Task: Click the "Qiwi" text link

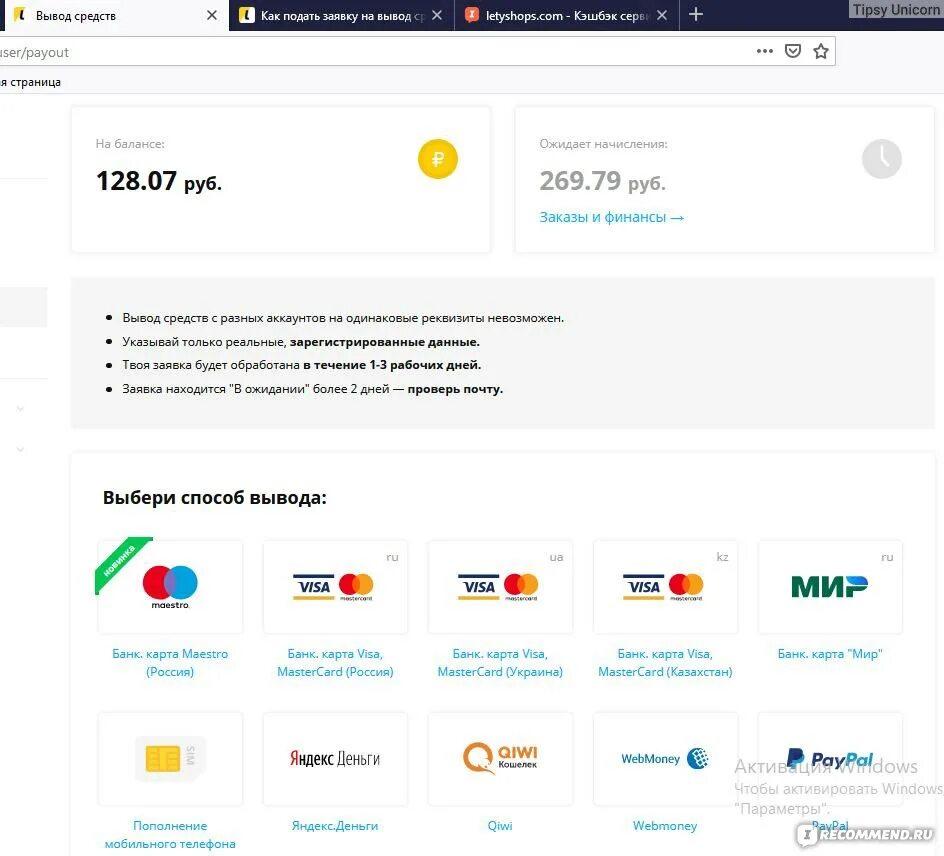Action: click(500, 826)
